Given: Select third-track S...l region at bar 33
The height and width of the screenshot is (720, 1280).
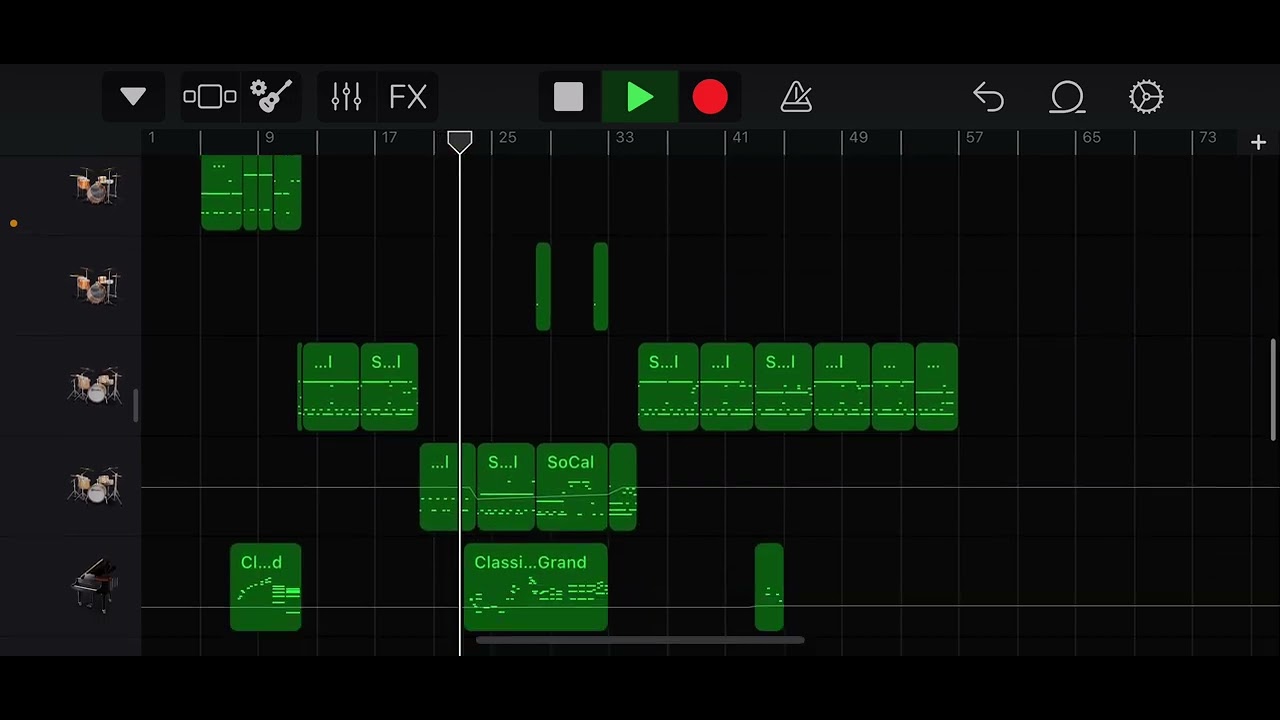Looking at the screenshot, I should point(668,387).
